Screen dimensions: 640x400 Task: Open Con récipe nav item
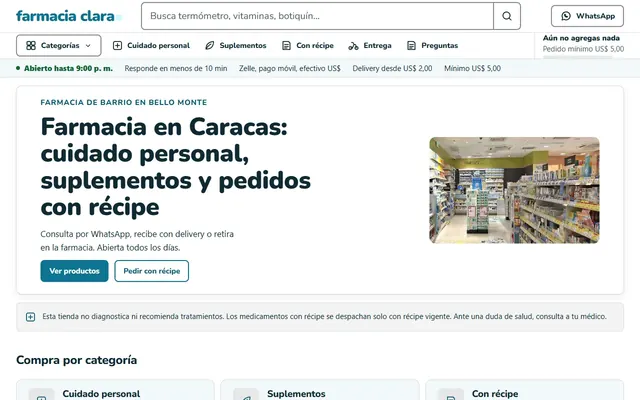tap(308, 45)
